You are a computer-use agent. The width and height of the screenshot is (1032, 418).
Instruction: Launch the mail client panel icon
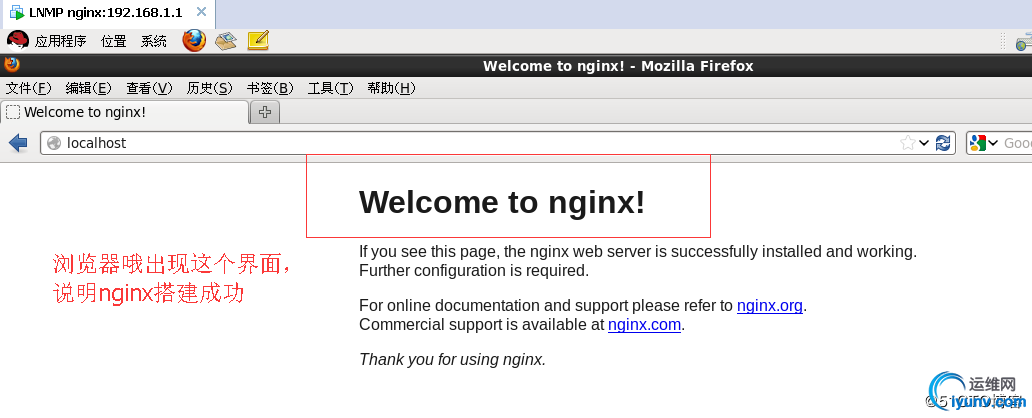pos(226,41)
